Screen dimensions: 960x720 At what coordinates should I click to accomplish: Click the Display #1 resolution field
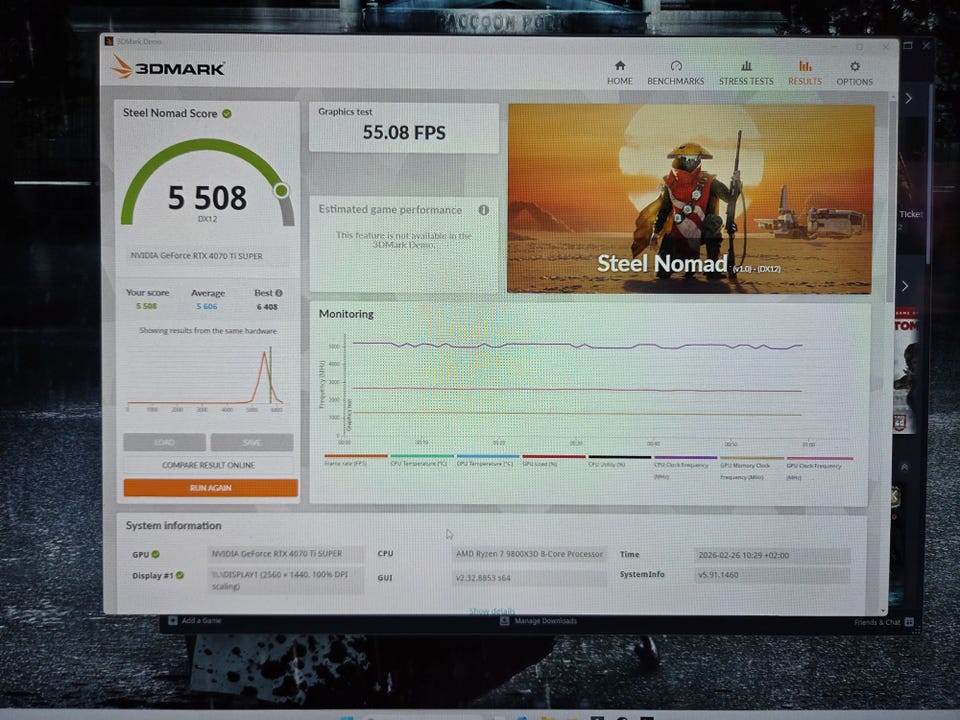pos(285,580)
